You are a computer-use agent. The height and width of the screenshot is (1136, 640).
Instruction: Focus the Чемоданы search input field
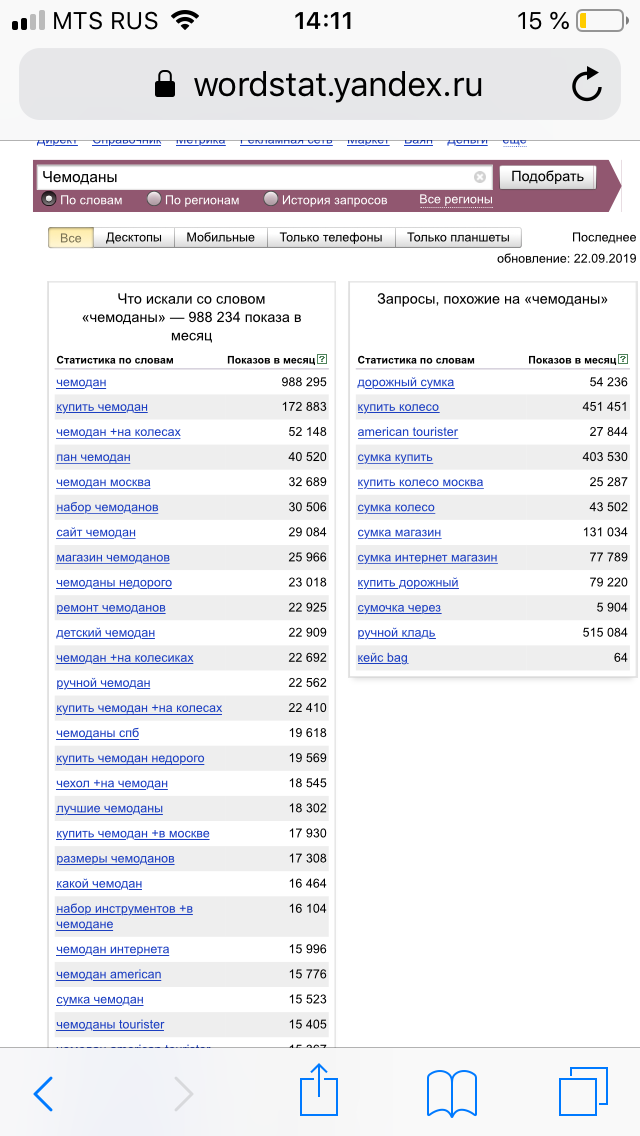(x=264, y=178)
